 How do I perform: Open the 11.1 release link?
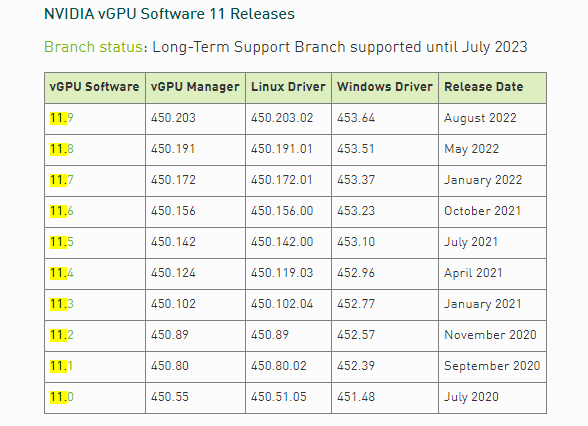click(x=62, y=366)
